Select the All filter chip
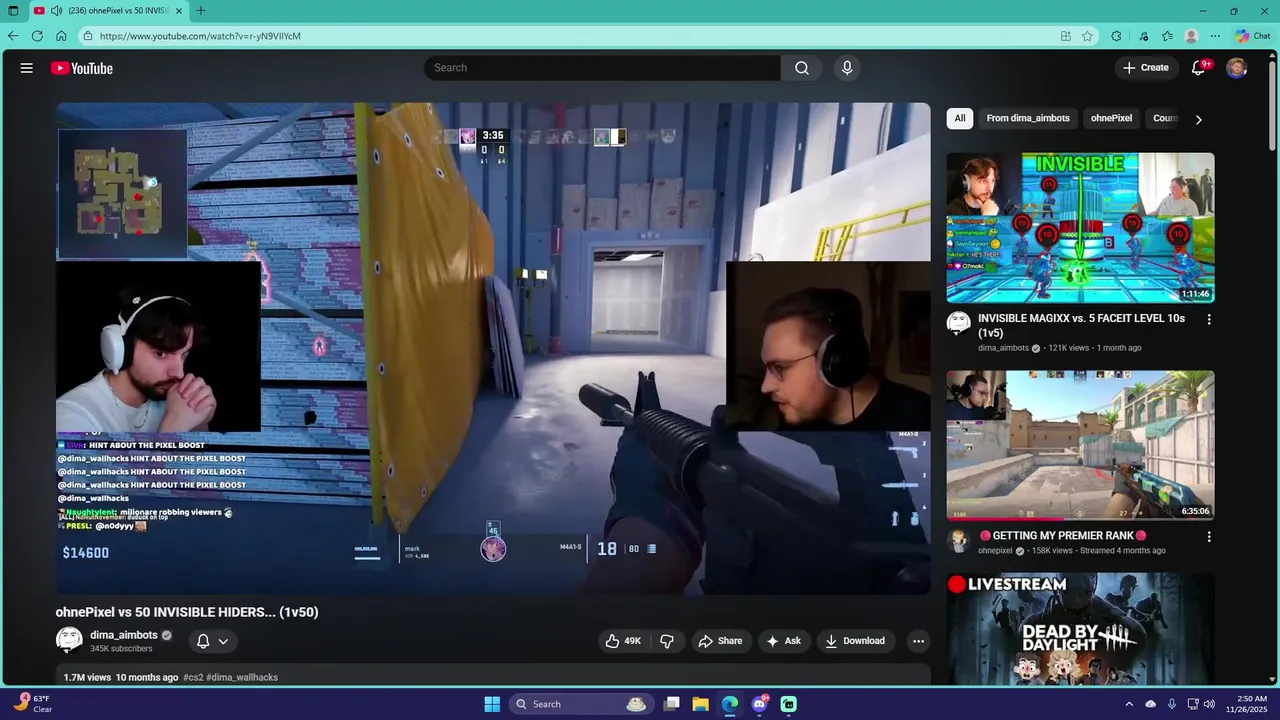This screenshot has height=720, width=1280. [960, 118]
